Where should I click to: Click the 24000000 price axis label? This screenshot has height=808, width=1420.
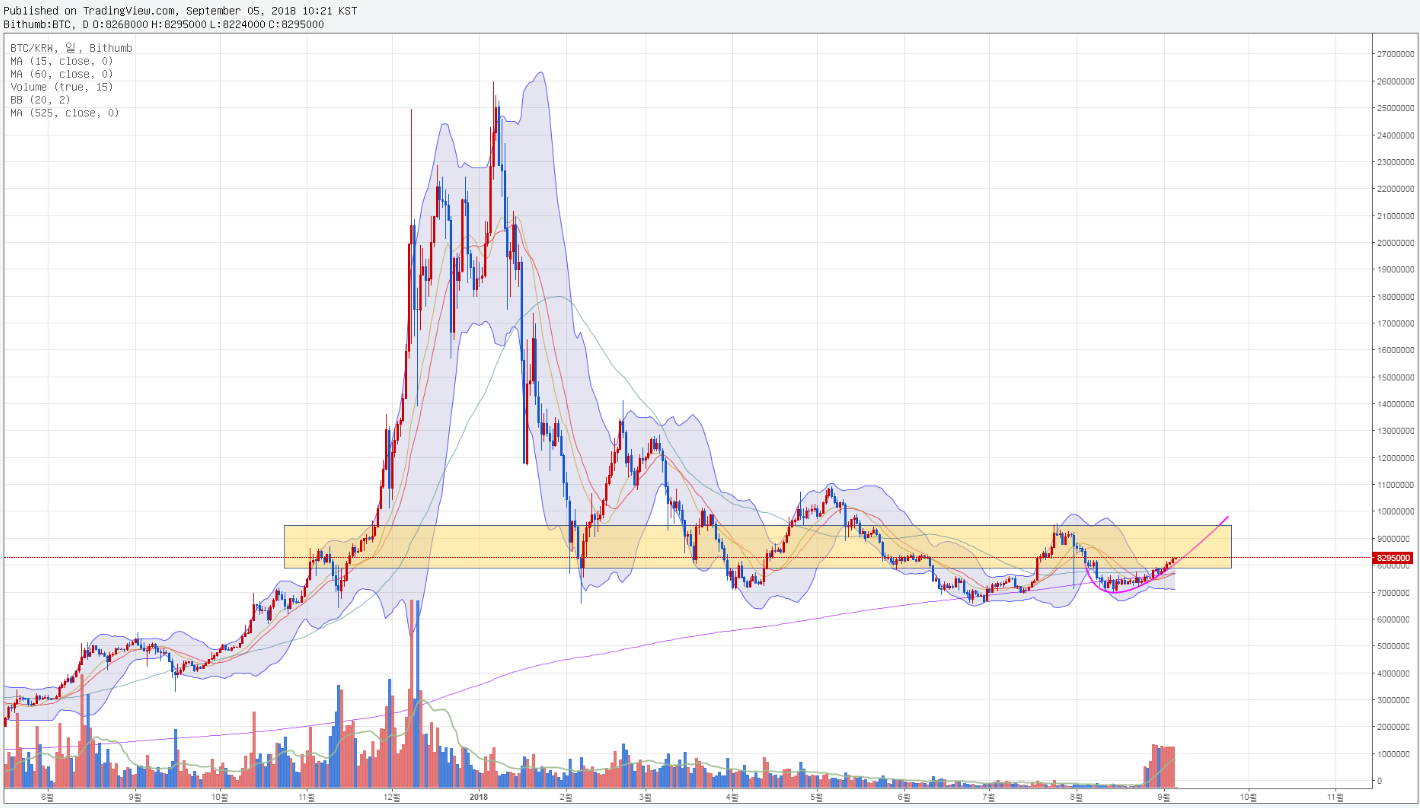pos(1395,134)
